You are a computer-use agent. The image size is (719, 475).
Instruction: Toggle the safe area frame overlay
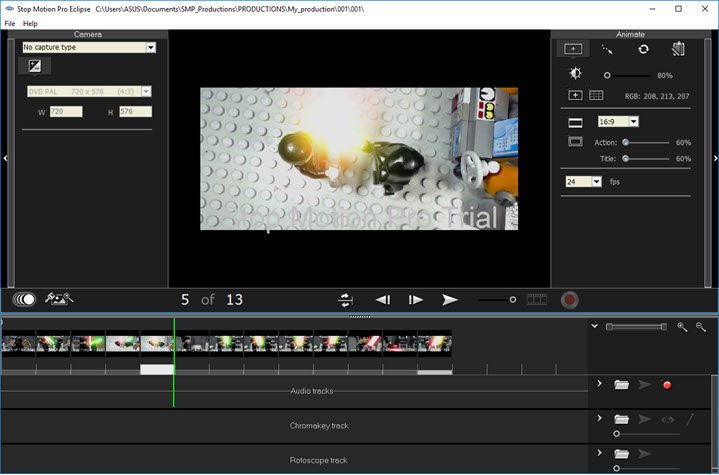point(575,142)
